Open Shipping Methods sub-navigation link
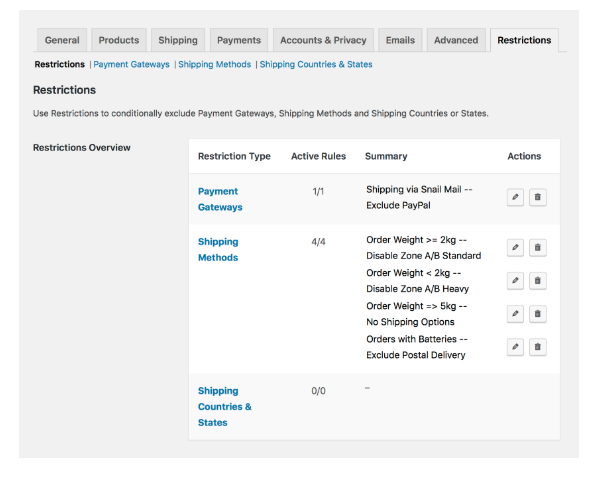Image resolution: width=596 pixels, height=478 pixels. point(215,64)
